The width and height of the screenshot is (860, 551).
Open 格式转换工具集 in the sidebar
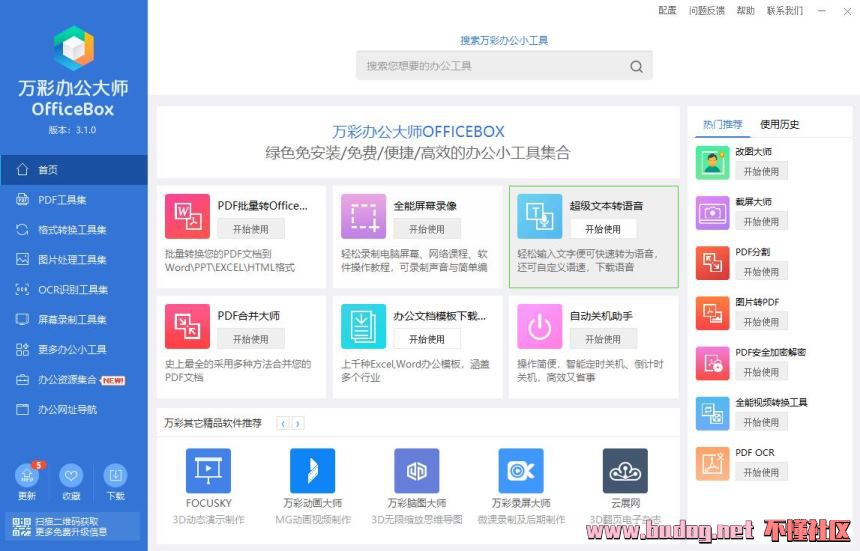73,230
